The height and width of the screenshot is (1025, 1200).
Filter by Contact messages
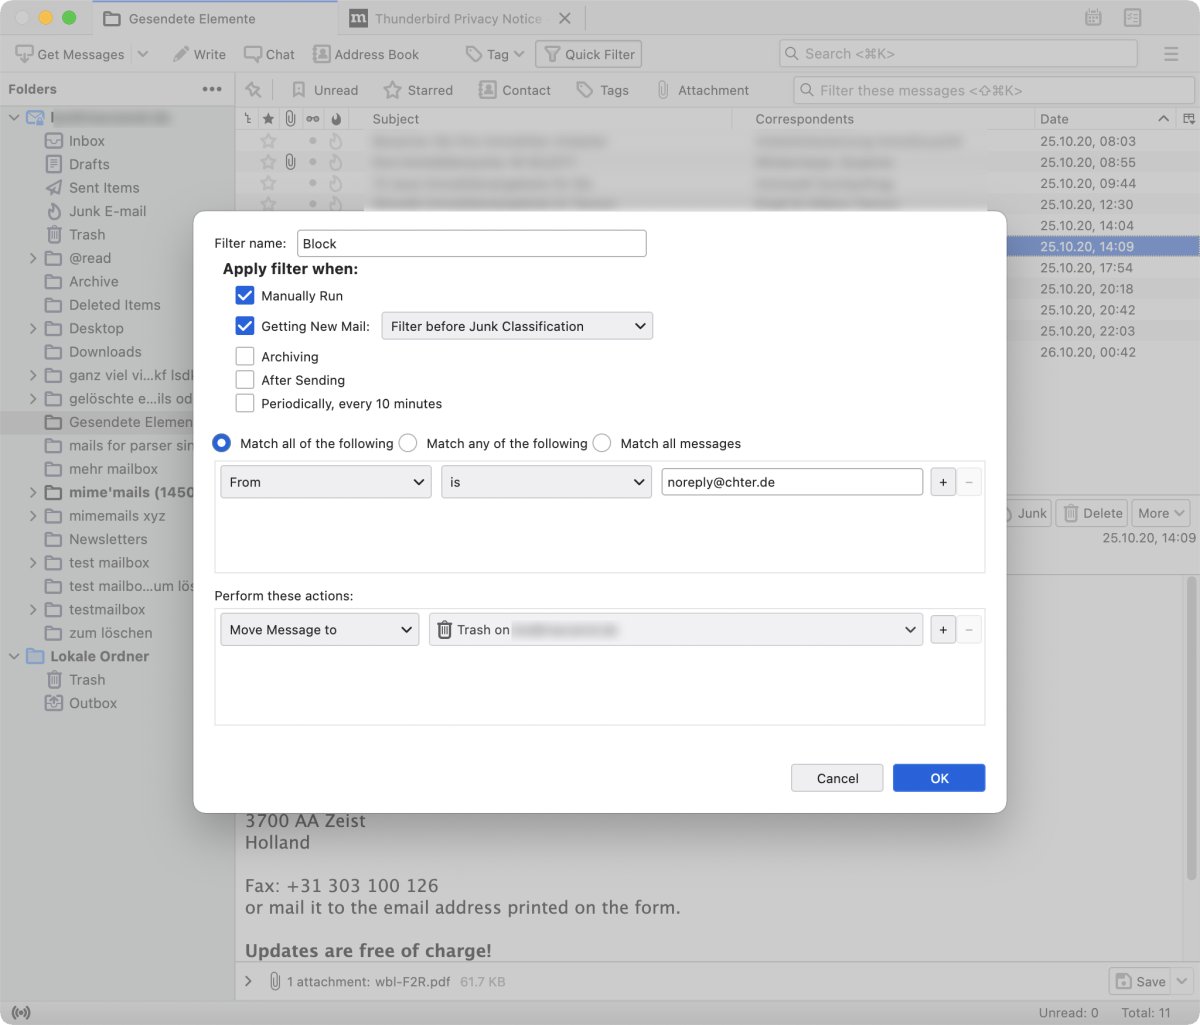515,90
